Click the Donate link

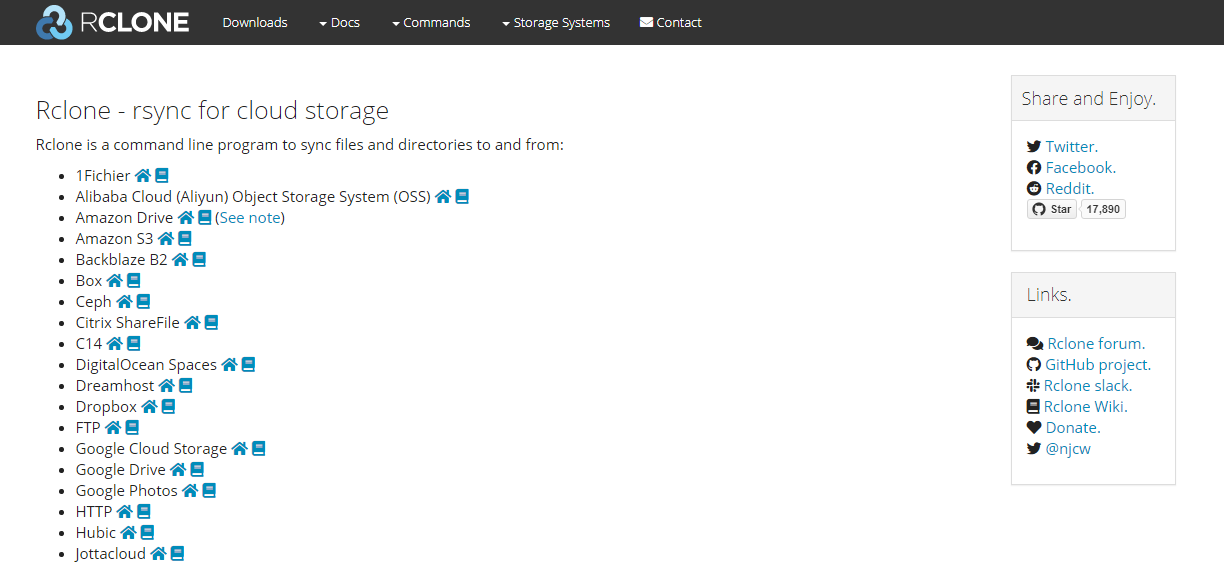[x=1073, y=428]
